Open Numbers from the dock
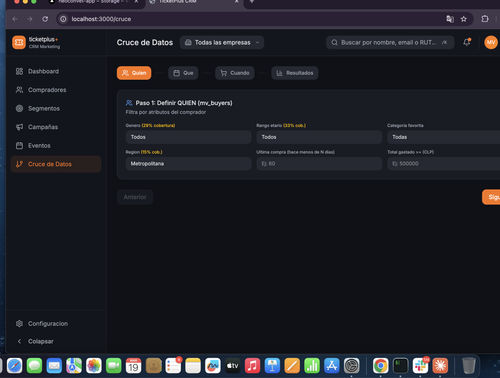The width and height of the screenshot is (500, 378). (x=312, y=366)
